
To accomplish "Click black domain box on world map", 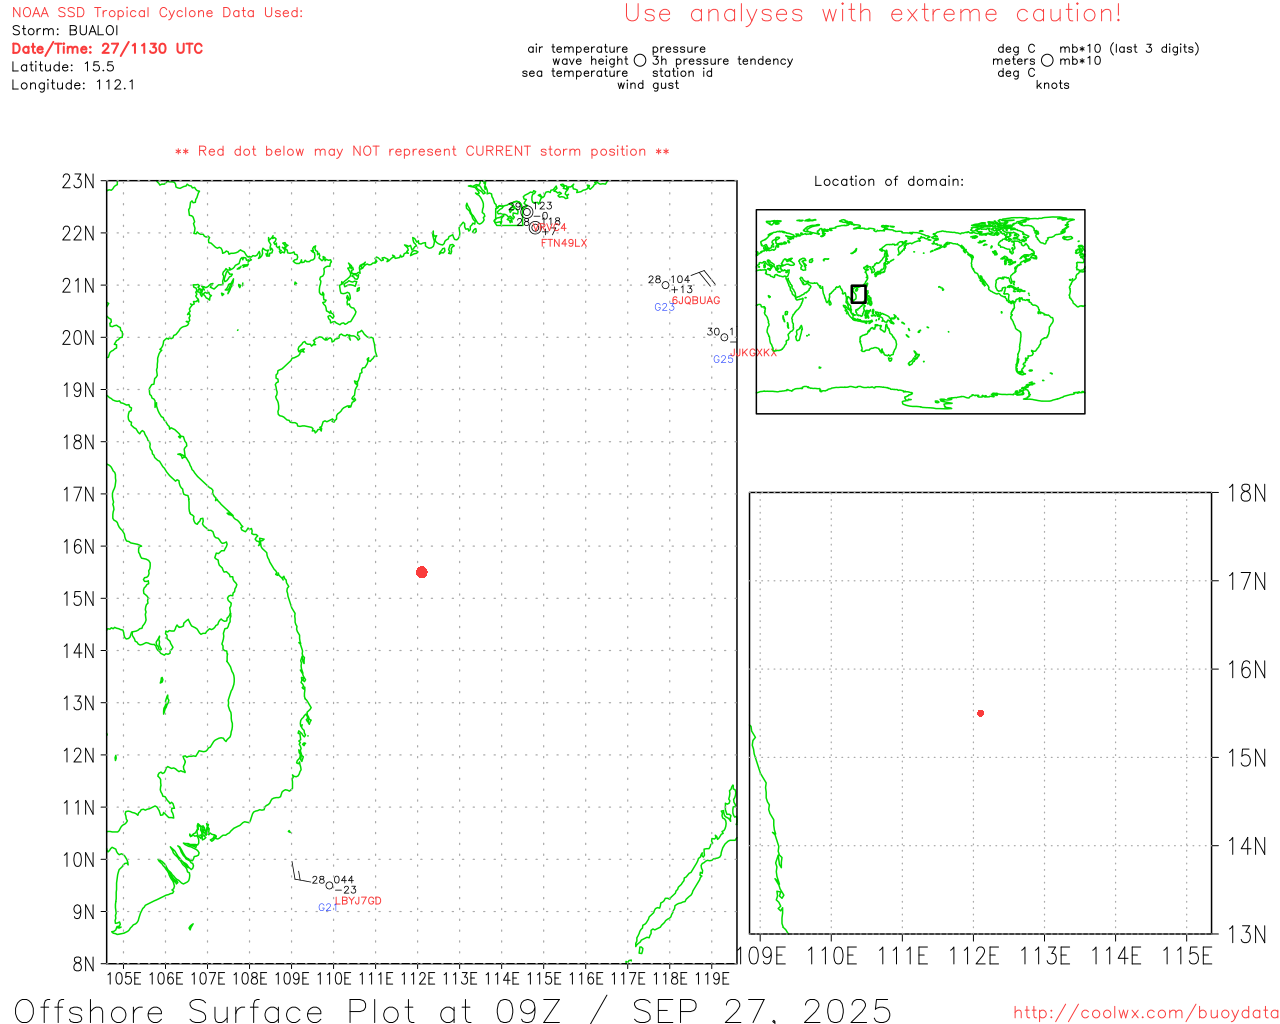I will [x=858, y=294].
